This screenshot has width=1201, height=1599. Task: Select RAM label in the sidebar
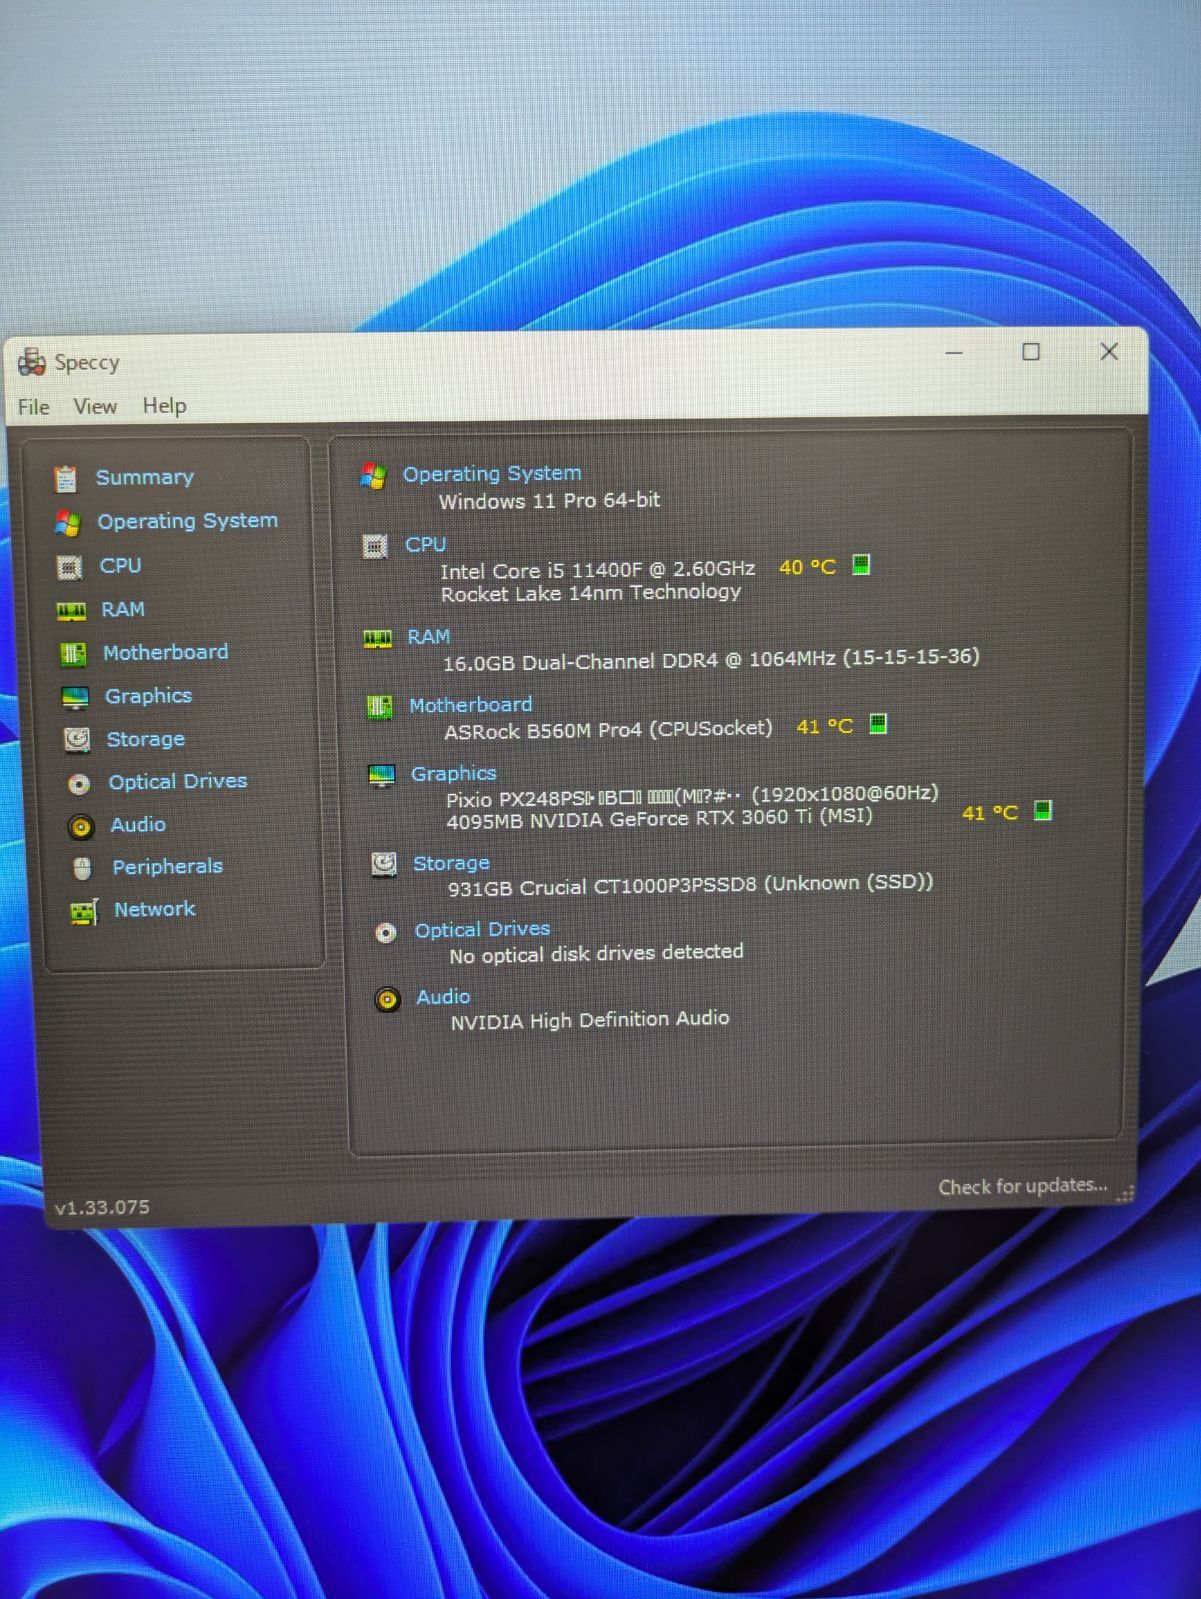pos(123,609)
